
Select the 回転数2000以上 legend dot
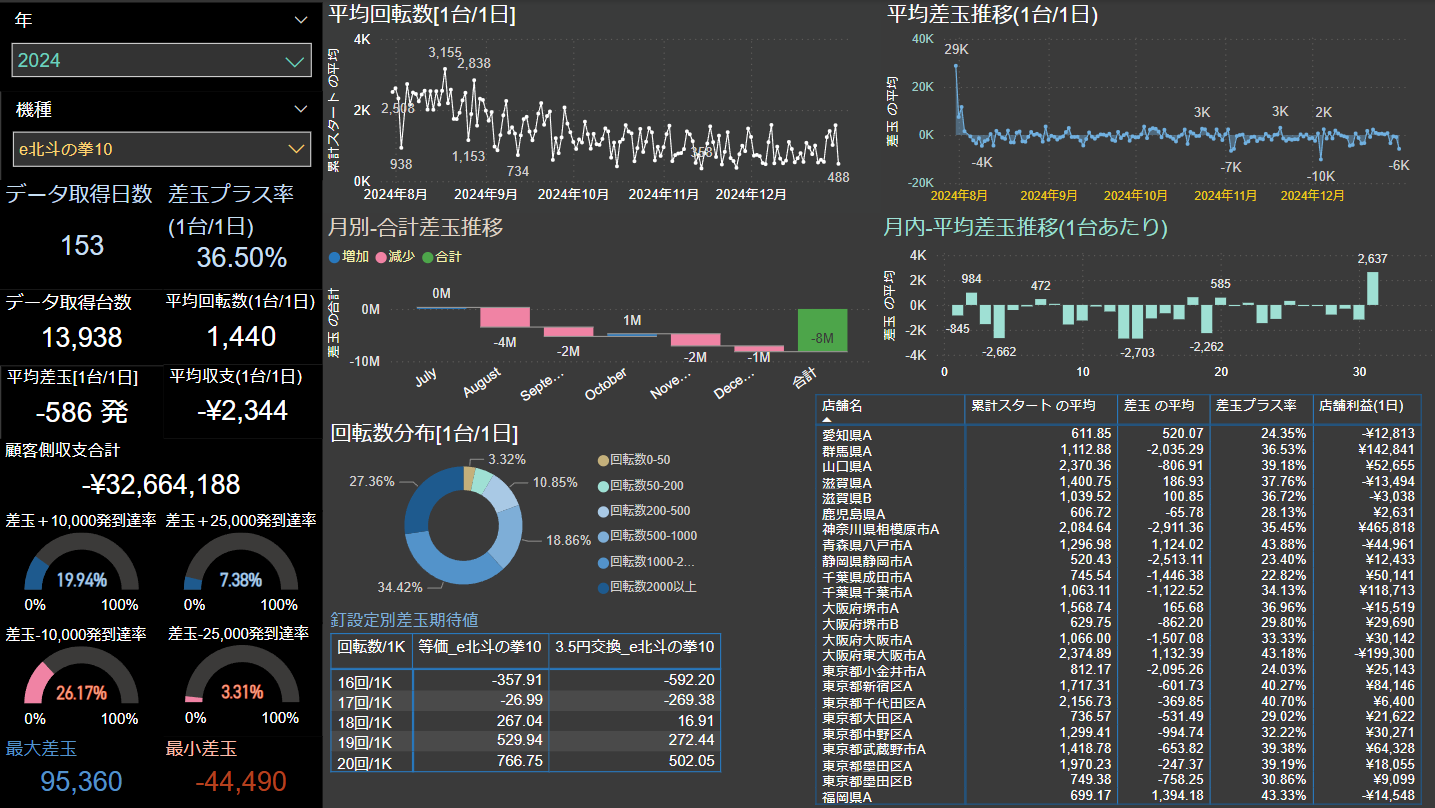(602, 587)
